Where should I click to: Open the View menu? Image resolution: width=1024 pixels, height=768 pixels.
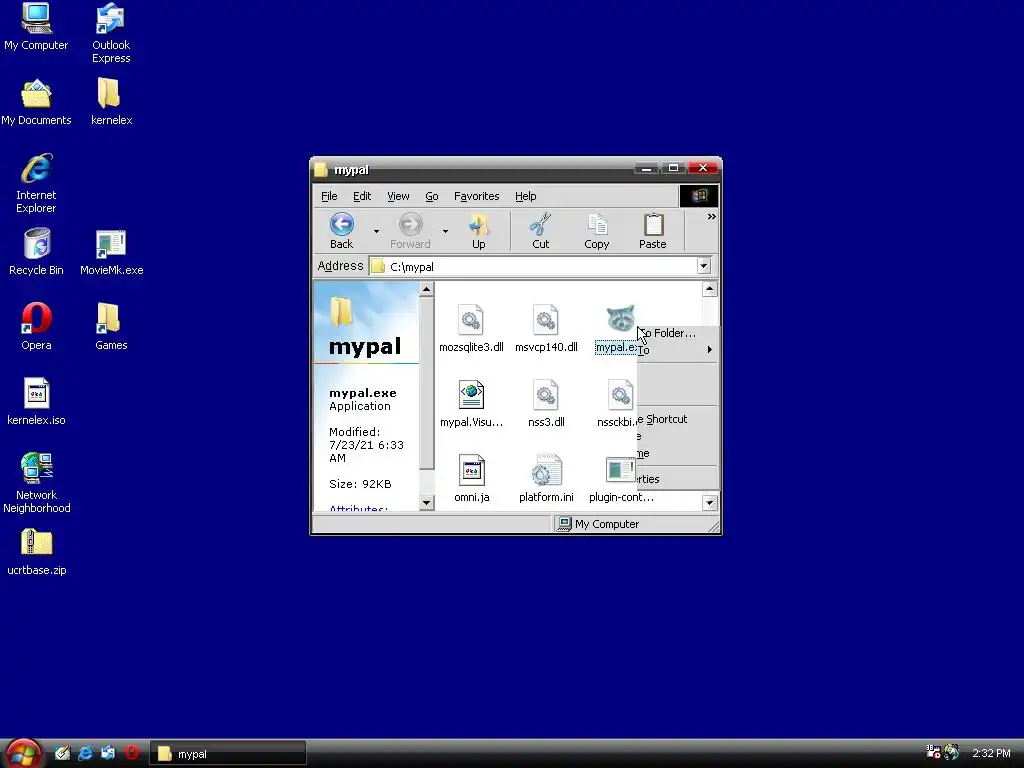point(398,196)
